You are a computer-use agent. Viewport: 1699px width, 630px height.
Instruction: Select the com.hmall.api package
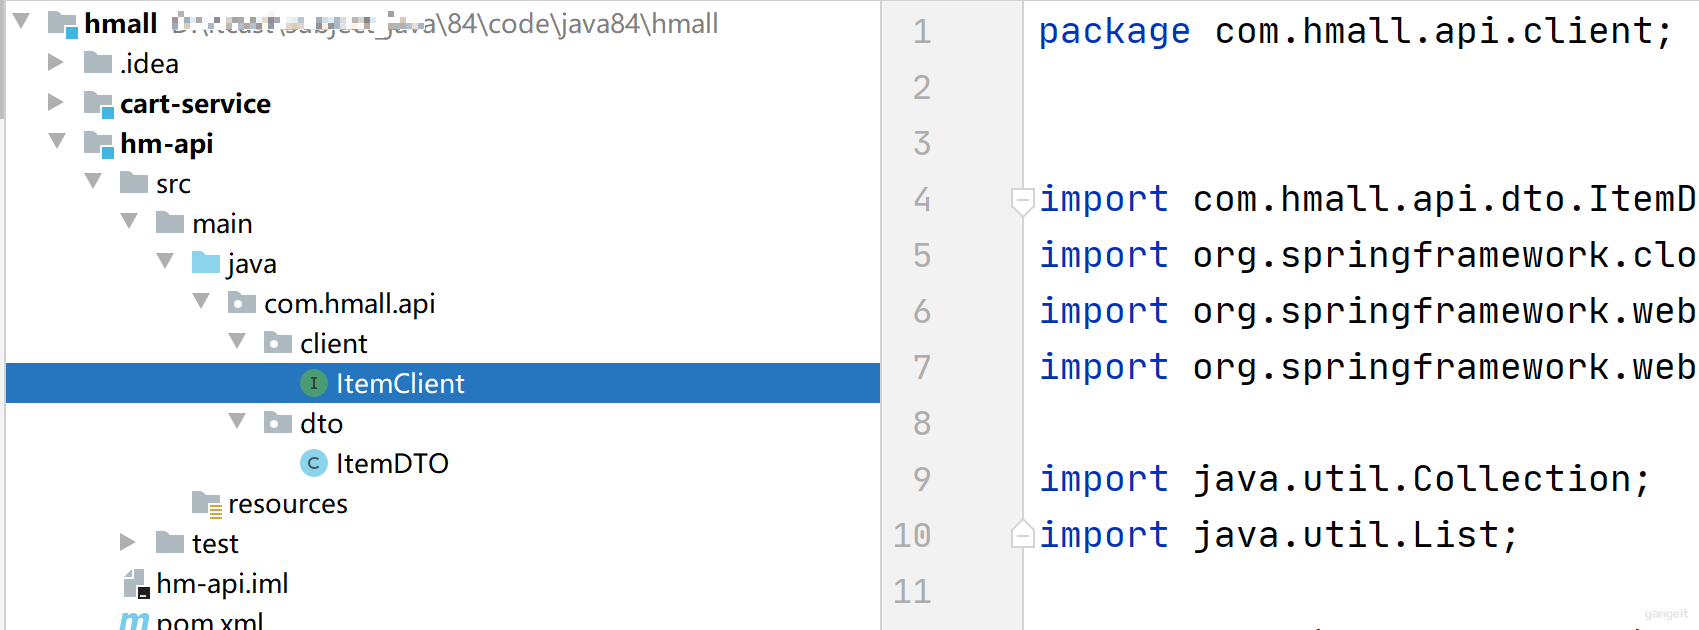pos(349,303)
